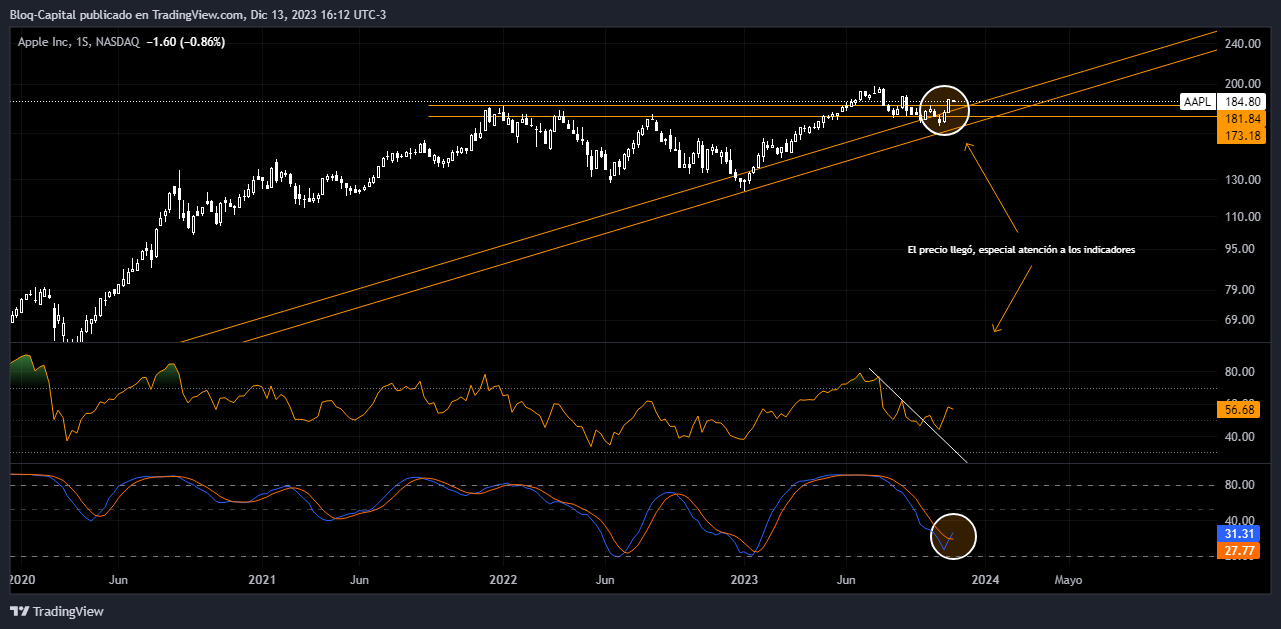
Task: Click the 2020 label on time axis
Action: tap(20, 580)
